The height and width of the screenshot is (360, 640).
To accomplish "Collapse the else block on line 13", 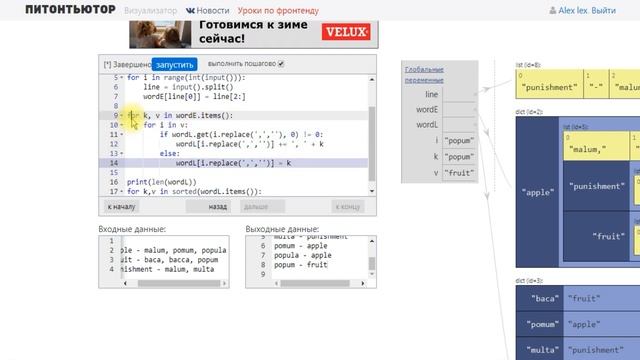I will 122,153.
